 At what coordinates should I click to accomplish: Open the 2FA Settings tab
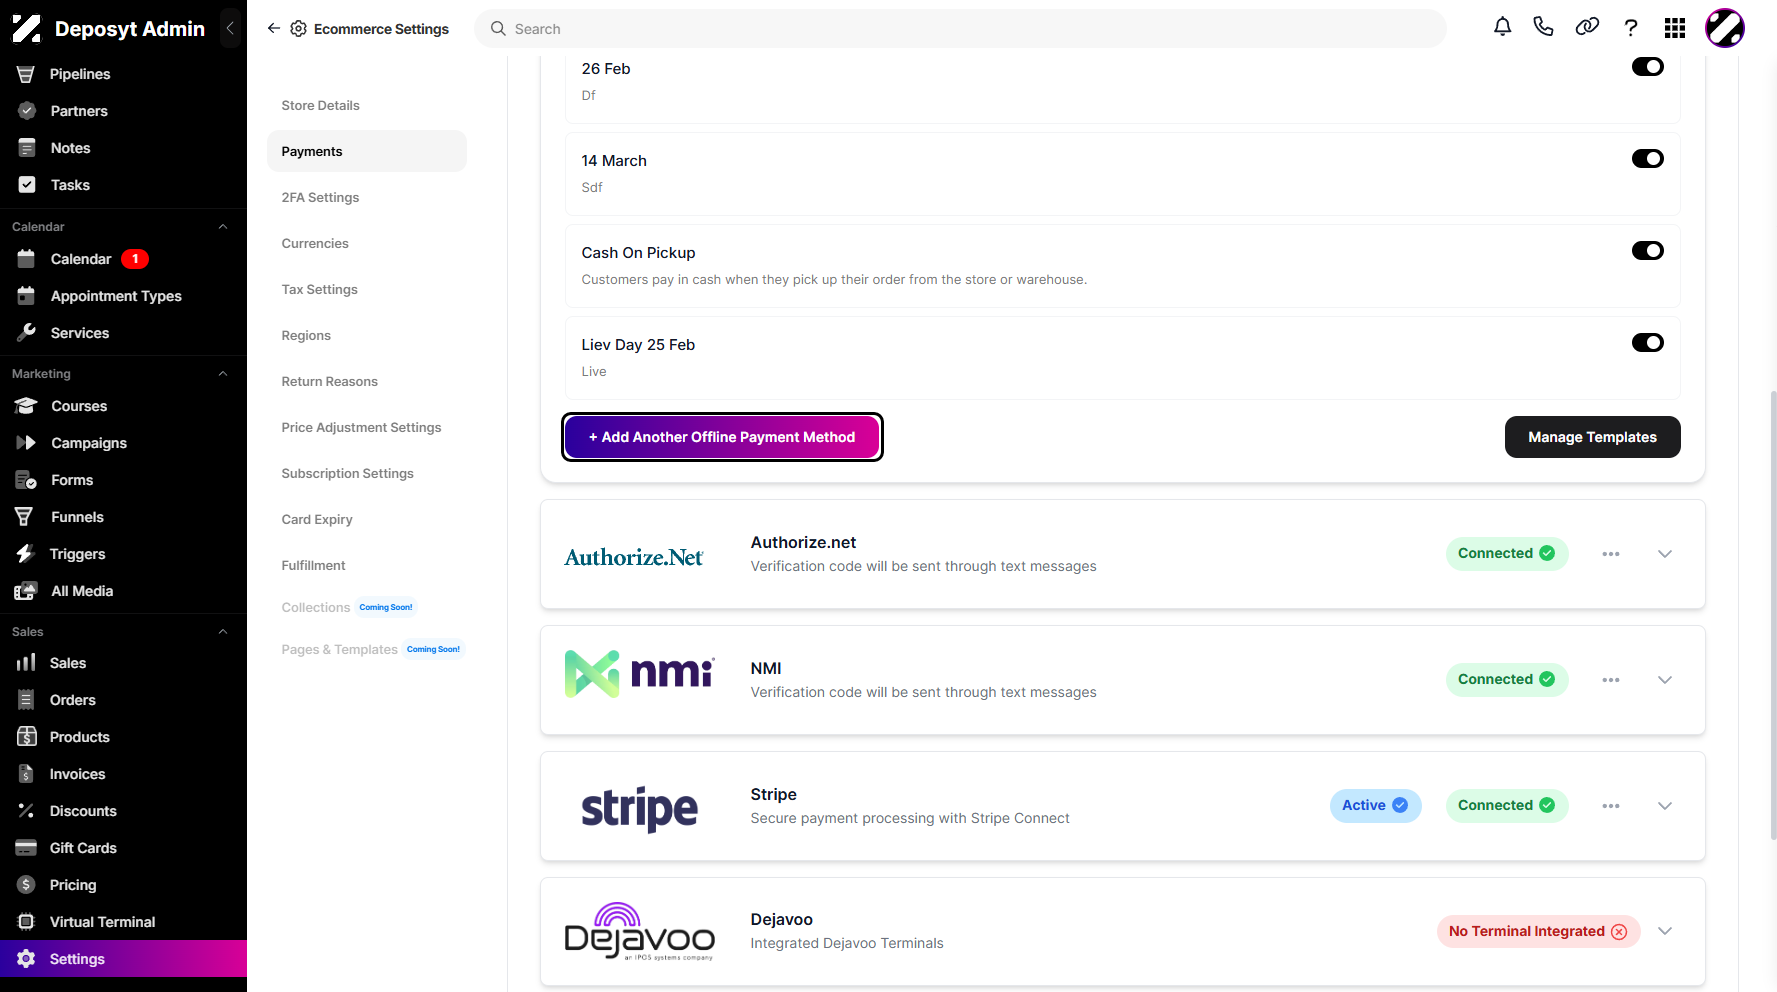pyautogui.click(x=367, y=197)
